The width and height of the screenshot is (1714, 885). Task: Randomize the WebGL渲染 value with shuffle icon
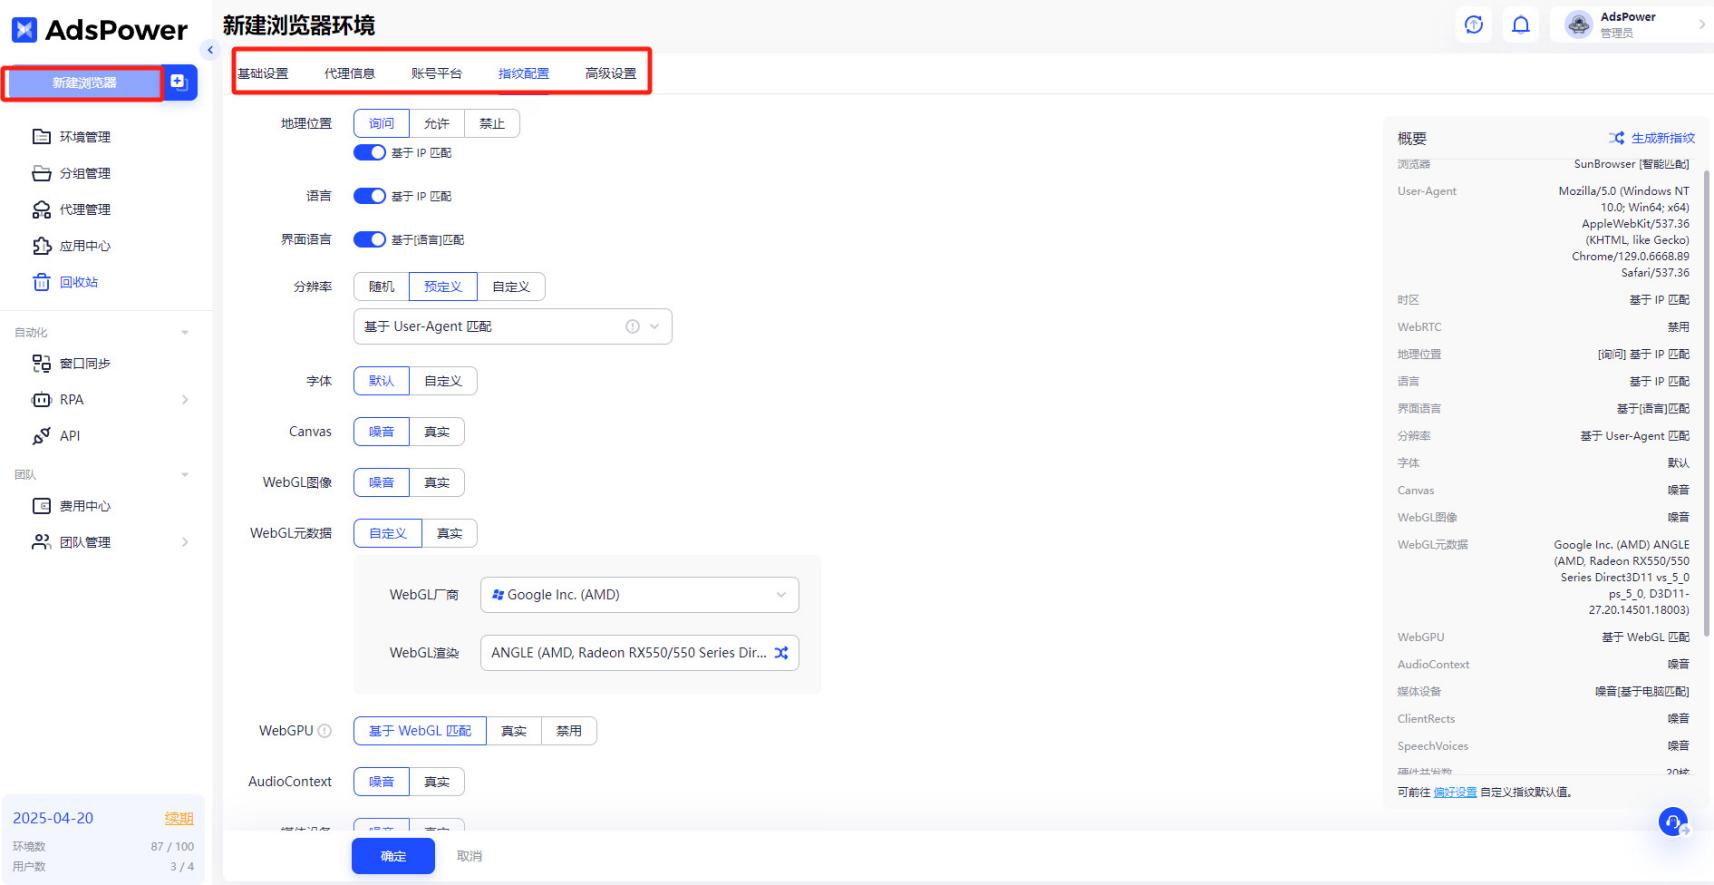click(x=782, y=653)
